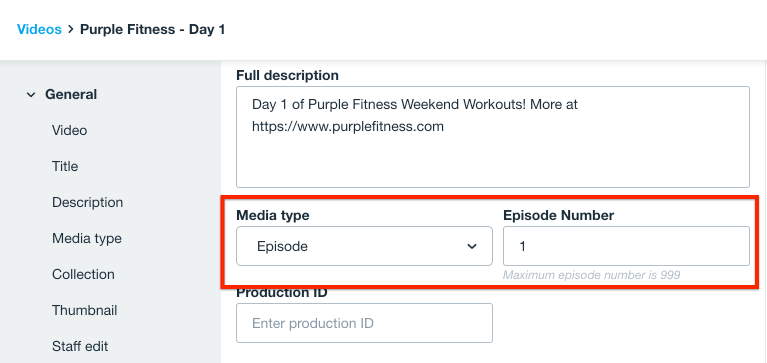Focus the Episode Number input field
The width and height of the screenshot is (767, 363).
coord(626,246)
